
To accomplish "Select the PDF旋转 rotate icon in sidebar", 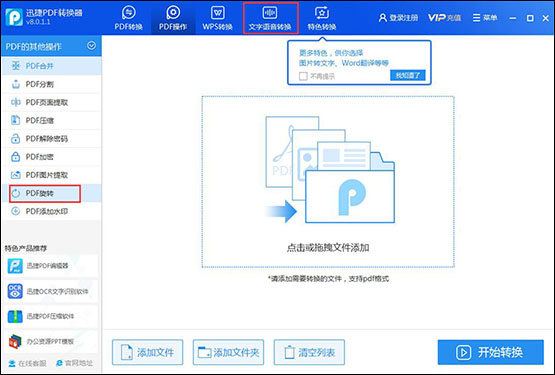I will tap(16, 193).
